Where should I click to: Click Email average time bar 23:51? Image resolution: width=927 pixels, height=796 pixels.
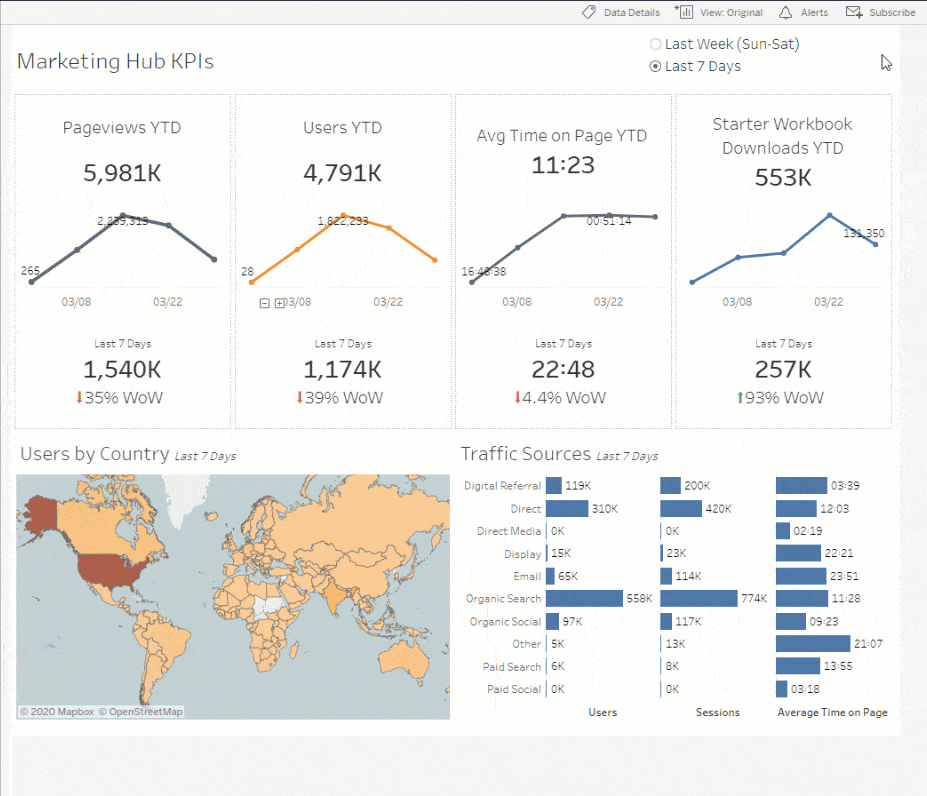point(801,576)
